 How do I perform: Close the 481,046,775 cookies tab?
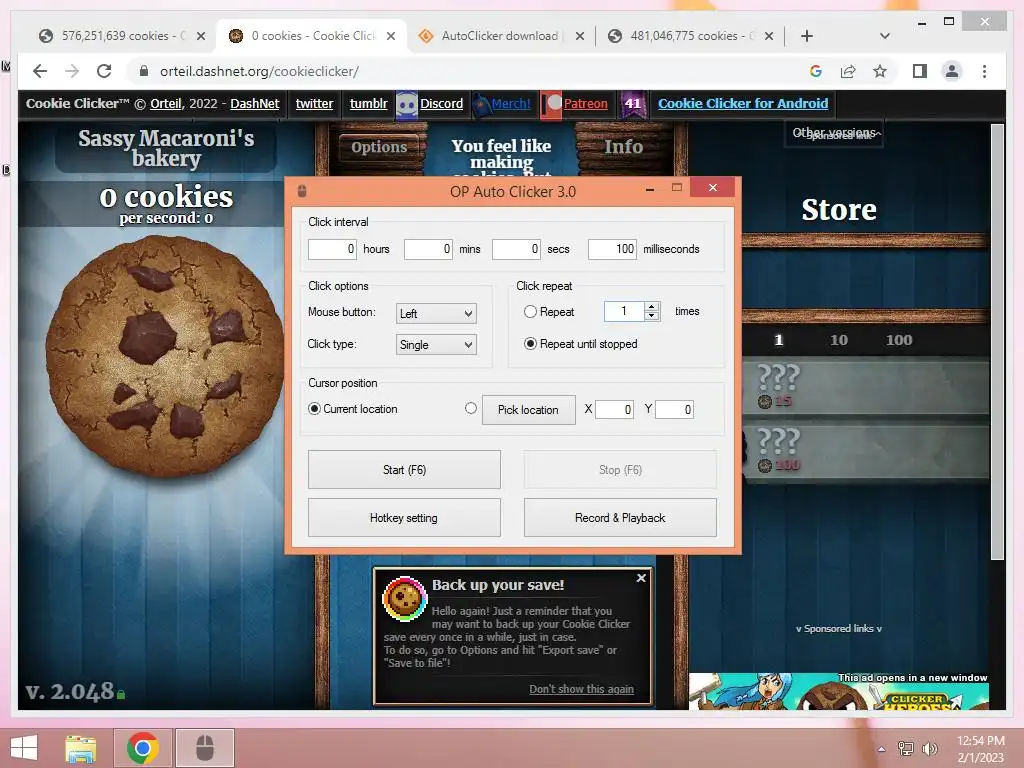pyautogui.click(x=769, y=36)
